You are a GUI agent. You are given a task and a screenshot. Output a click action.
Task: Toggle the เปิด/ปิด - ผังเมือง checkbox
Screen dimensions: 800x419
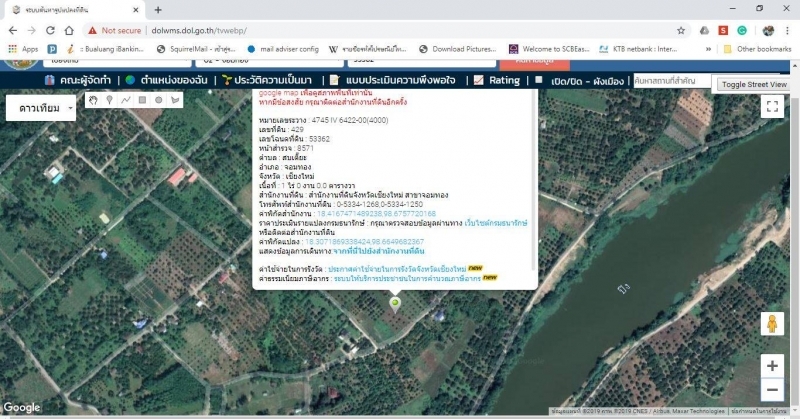pos(539,80)
